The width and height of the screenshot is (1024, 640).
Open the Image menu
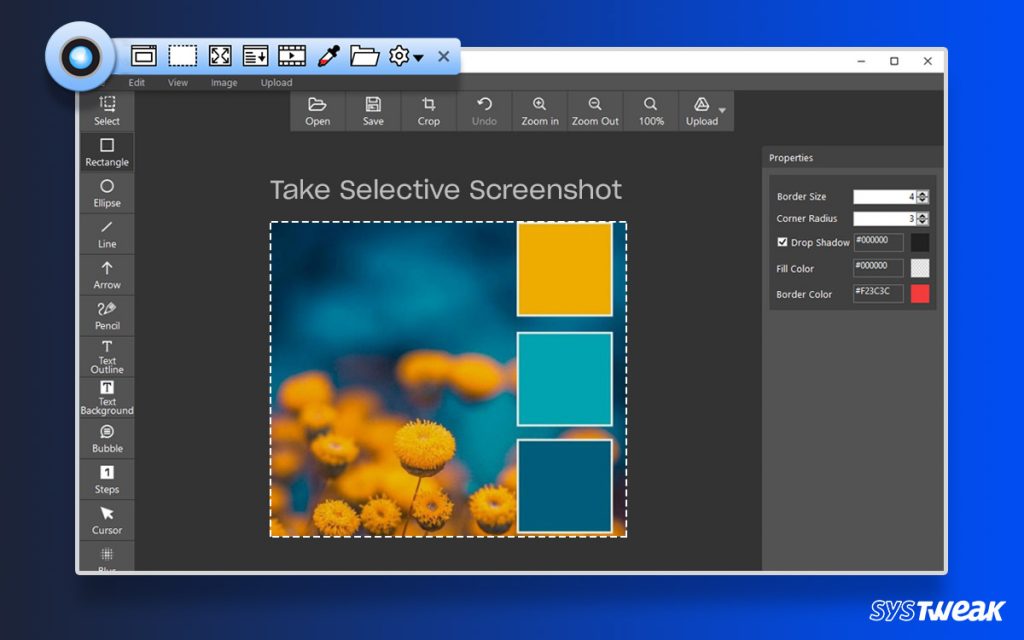[x=224, y=83]
